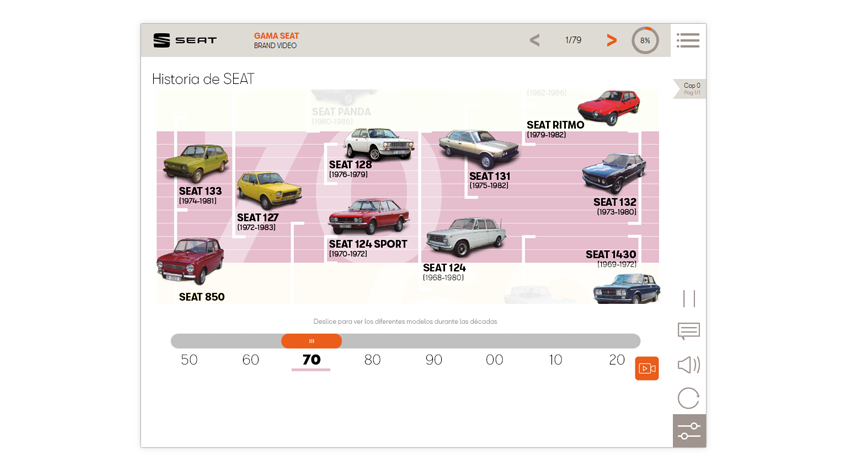
Task: Click the SEAT RITMO model label
Action: pos(555,126)
